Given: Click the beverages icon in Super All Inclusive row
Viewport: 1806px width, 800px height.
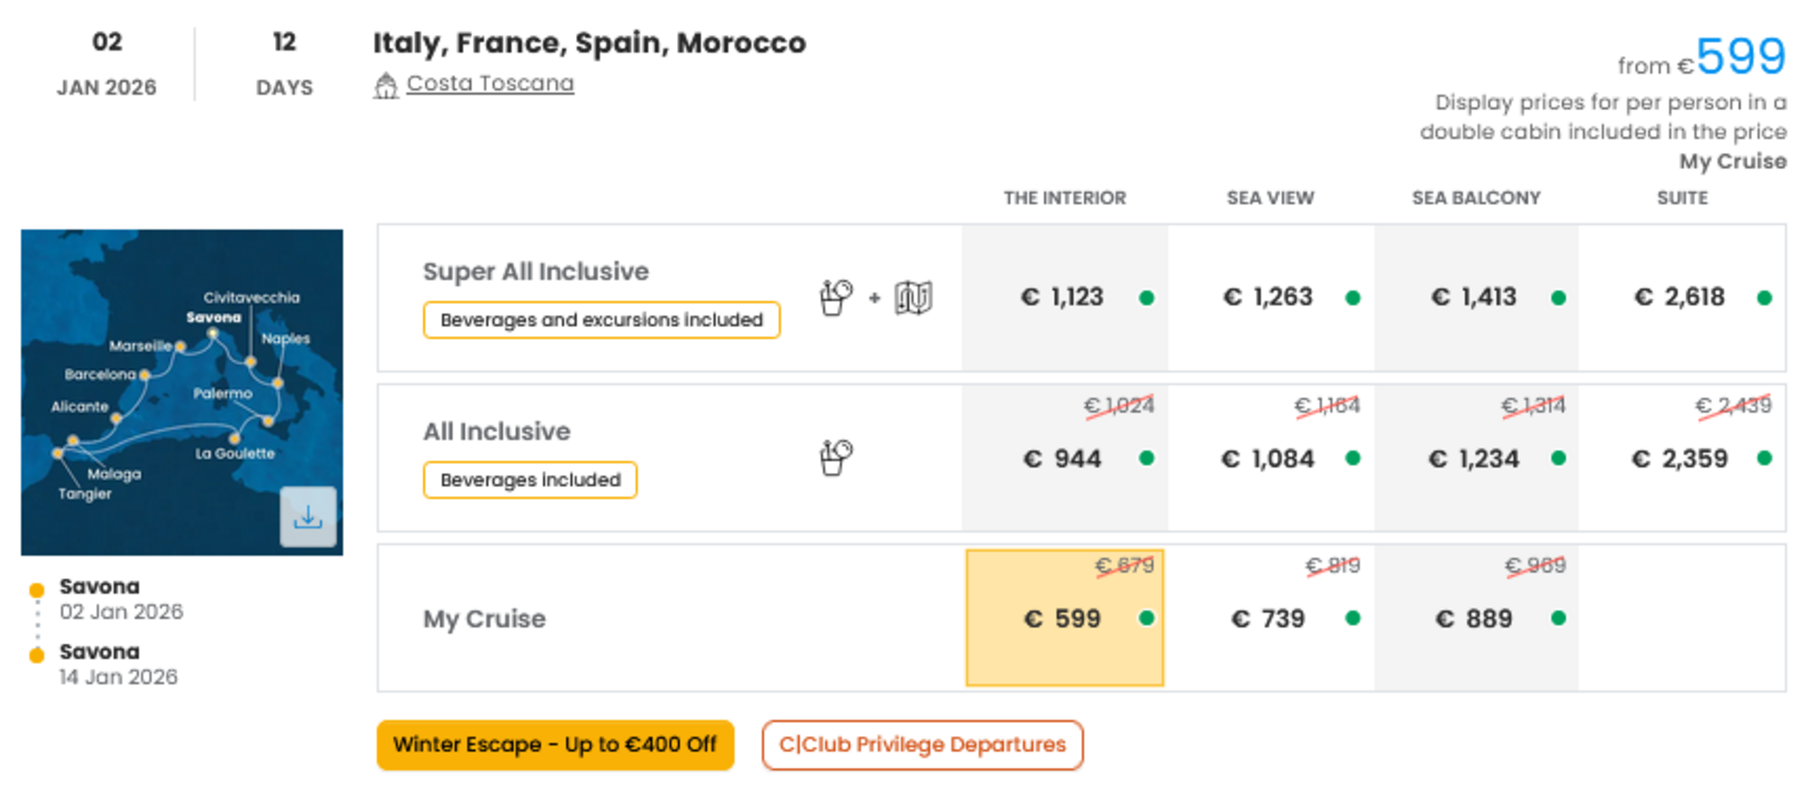Looking at the screenshot, I should [836, 297].
